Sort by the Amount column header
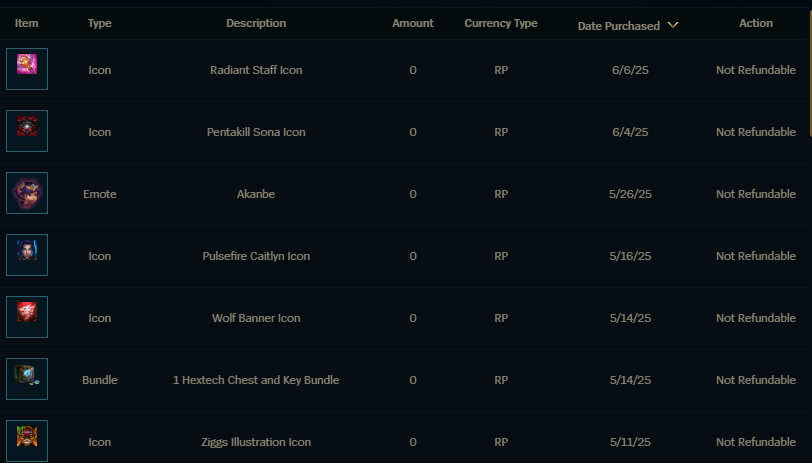812x463 pixels. [413, 23]
